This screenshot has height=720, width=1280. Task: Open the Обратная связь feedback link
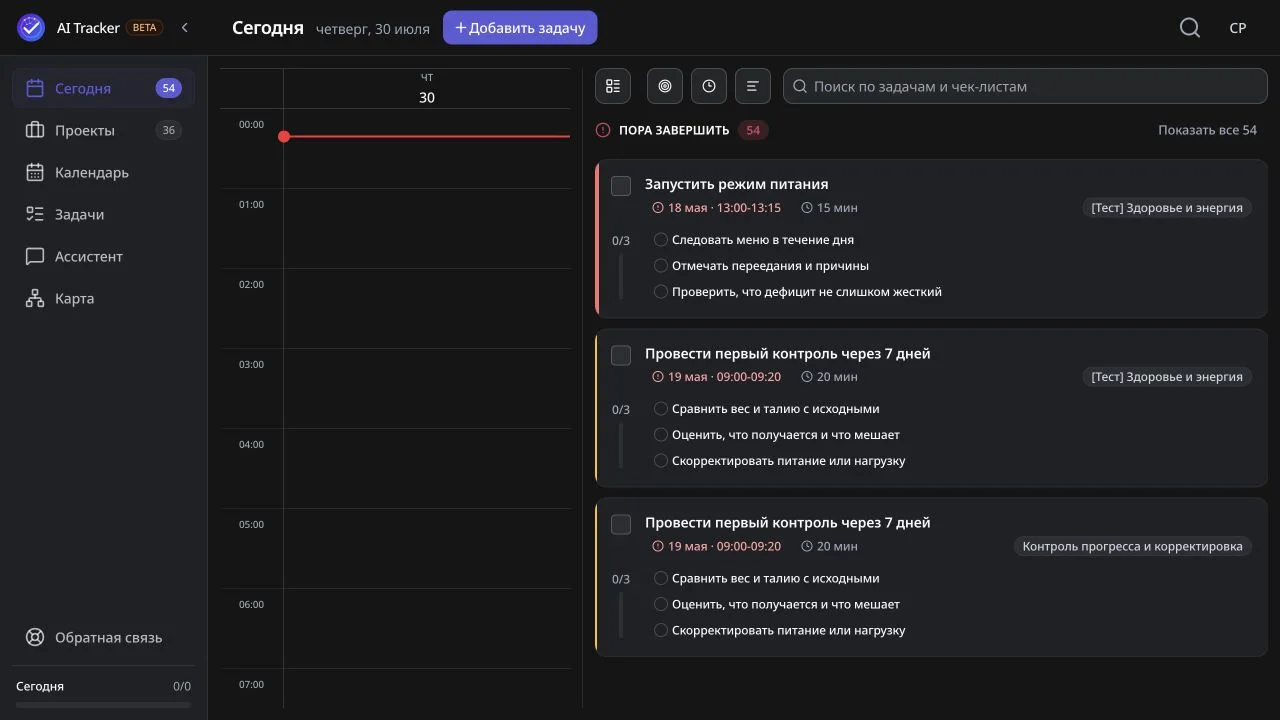pos(103,637)
